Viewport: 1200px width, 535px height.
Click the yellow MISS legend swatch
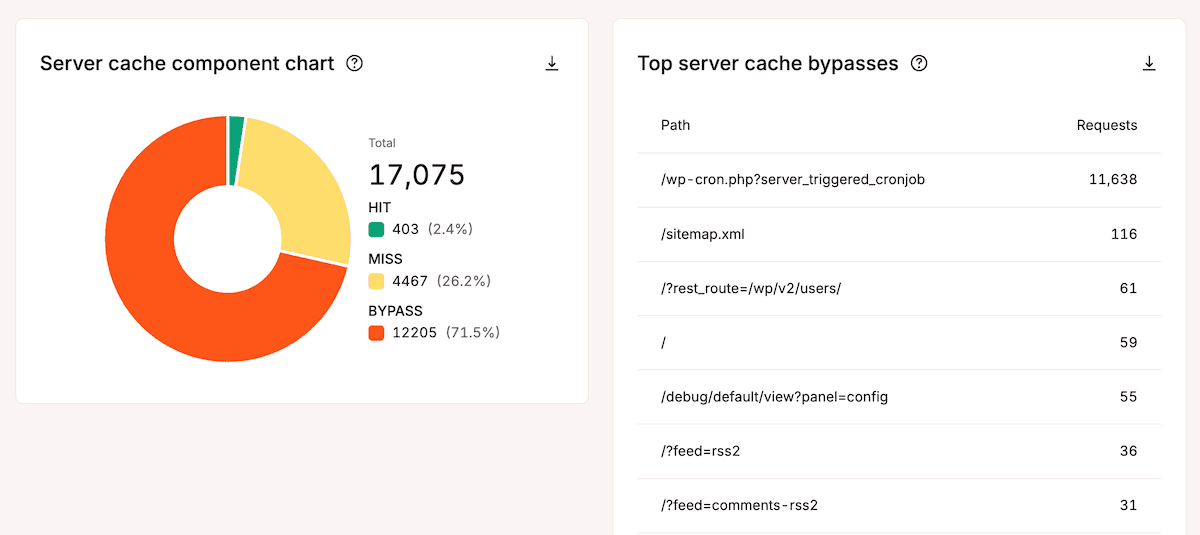pyautogui.click(x=376, y=281)
